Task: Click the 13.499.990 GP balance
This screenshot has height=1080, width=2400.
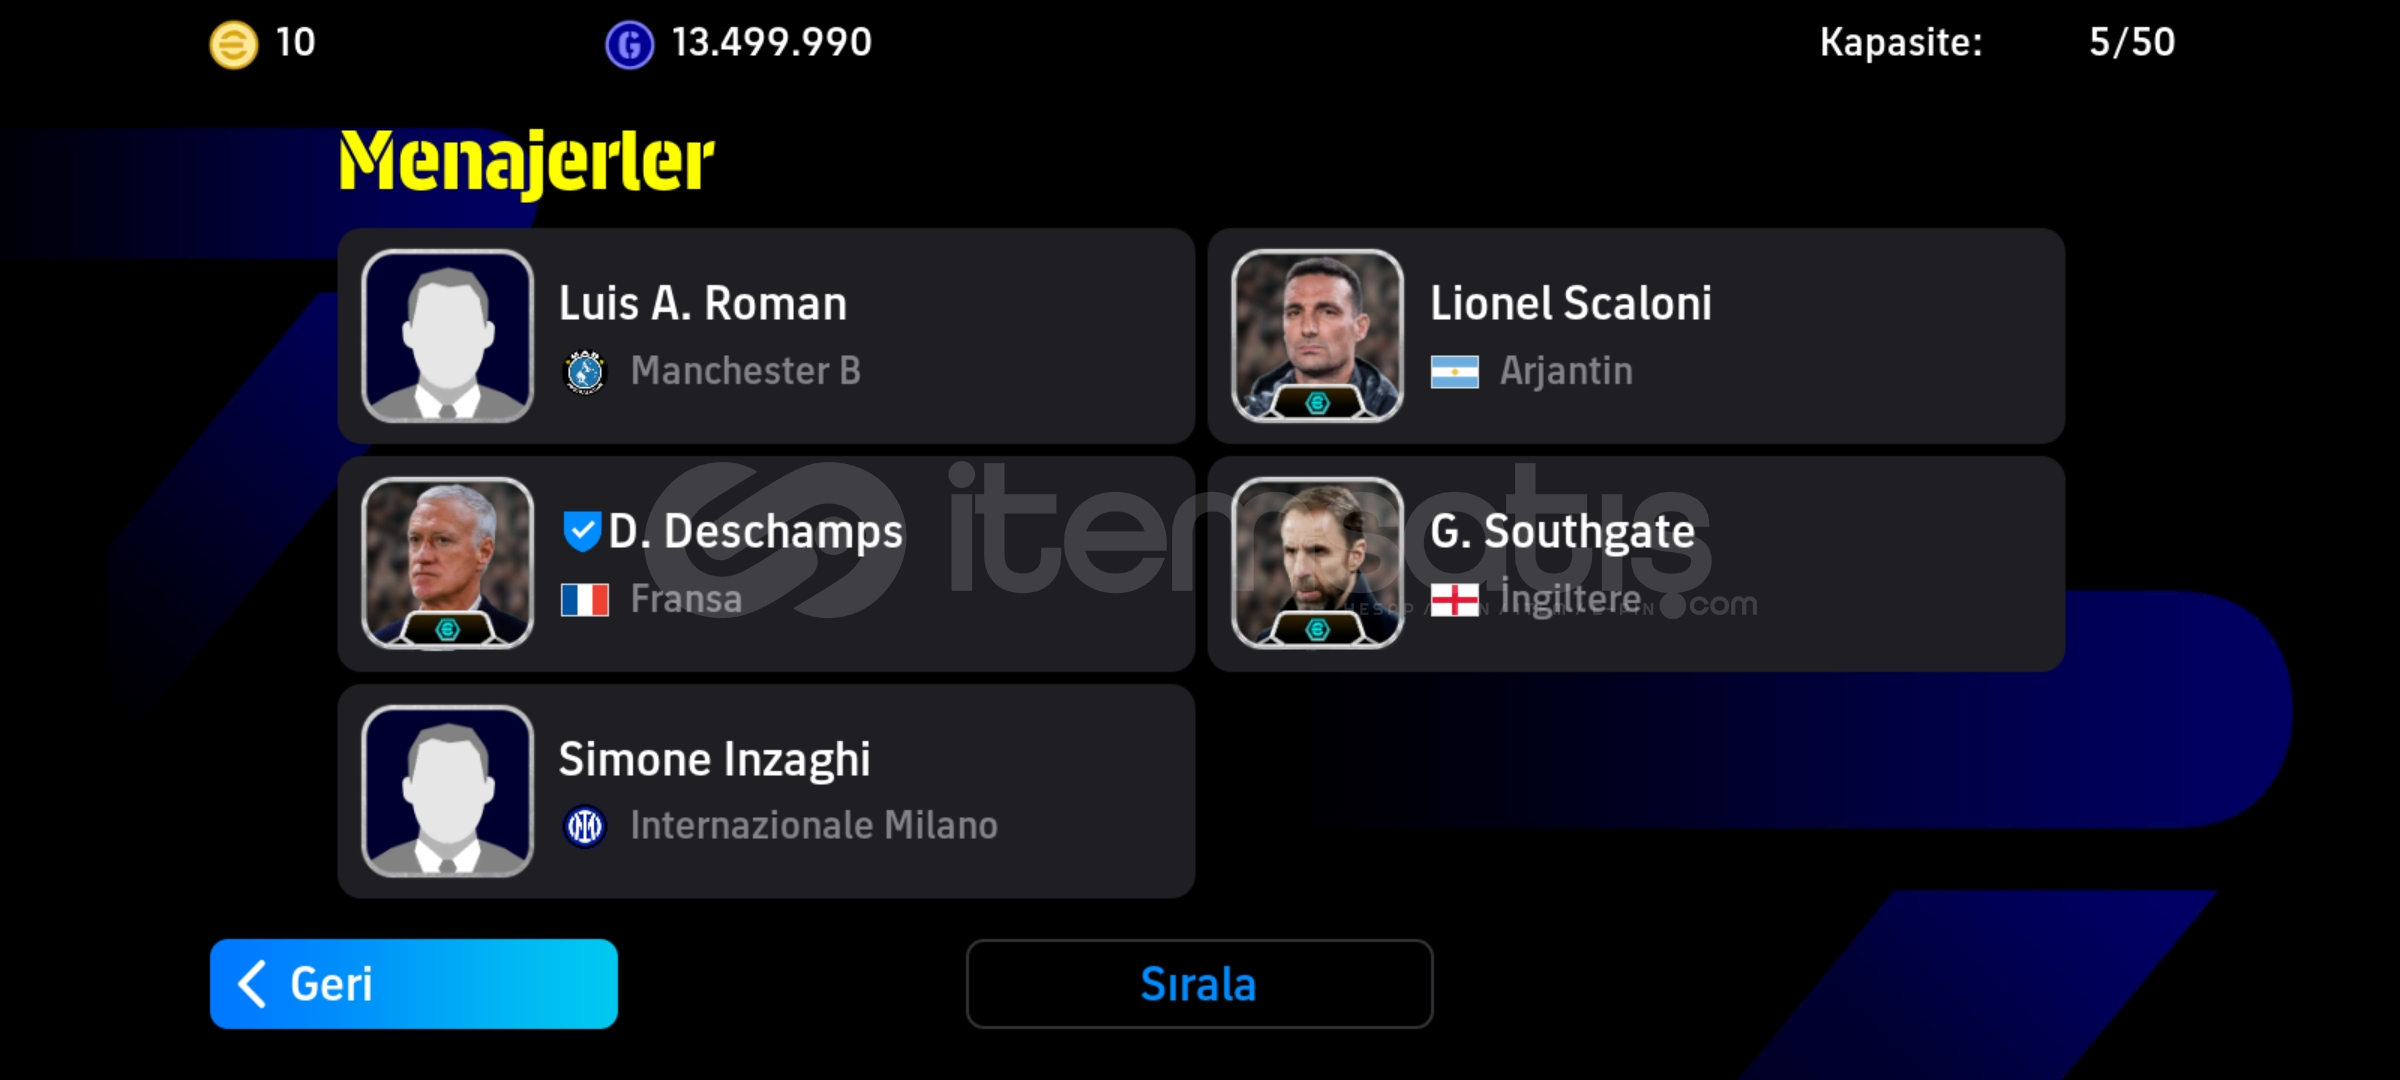Action: pyautogui.click(x=771, y=42)
